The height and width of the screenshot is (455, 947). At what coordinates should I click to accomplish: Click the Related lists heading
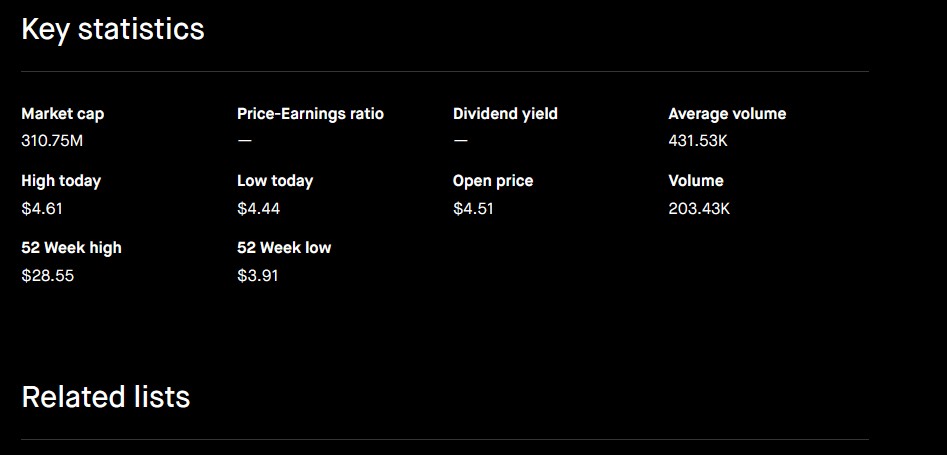coord(106,397)
